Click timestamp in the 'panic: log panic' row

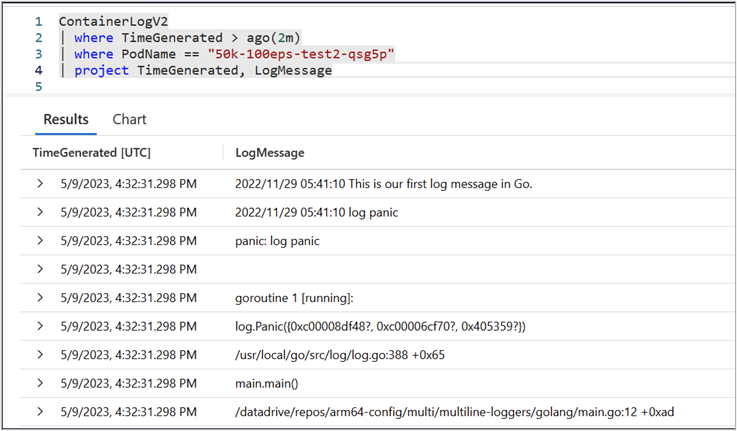(x=128, y=241)
